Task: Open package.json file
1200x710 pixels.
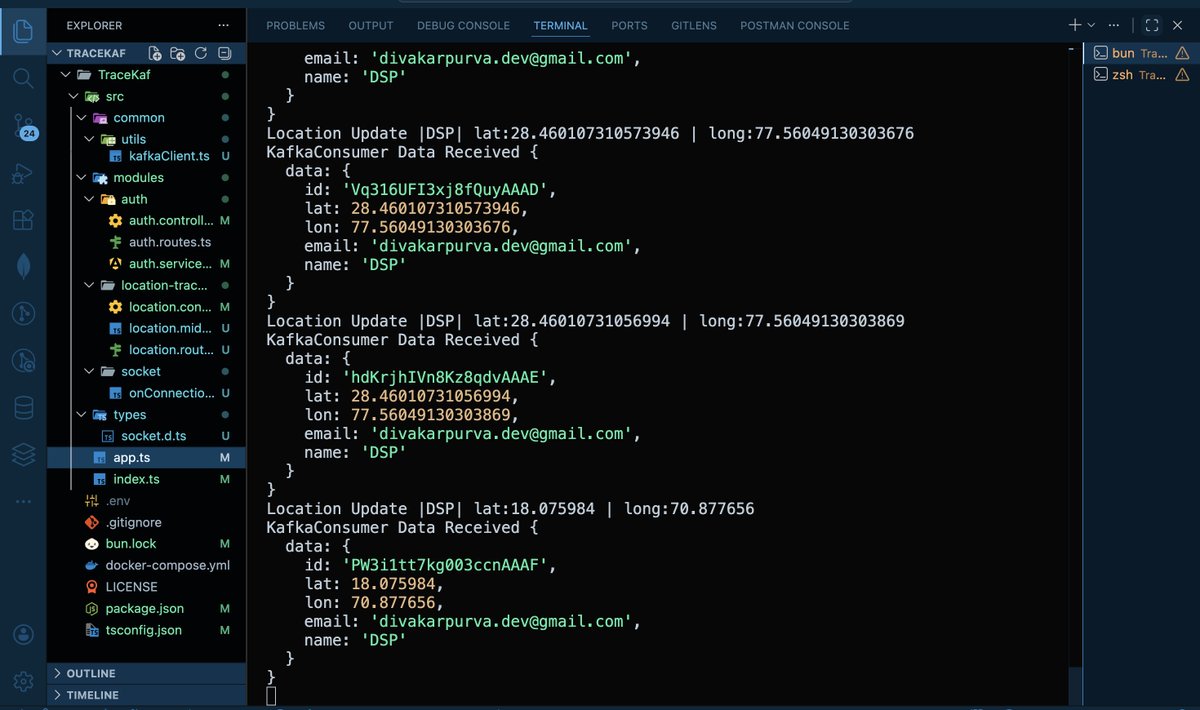Action: point(146,608)
